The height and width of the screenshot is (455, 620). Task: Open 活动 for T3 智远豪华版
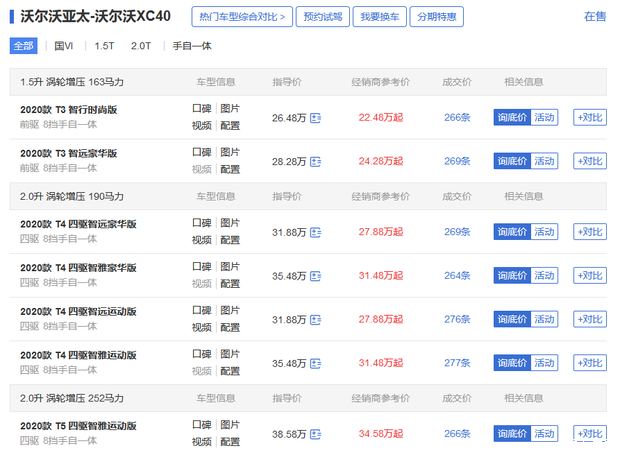click(544, 161)
